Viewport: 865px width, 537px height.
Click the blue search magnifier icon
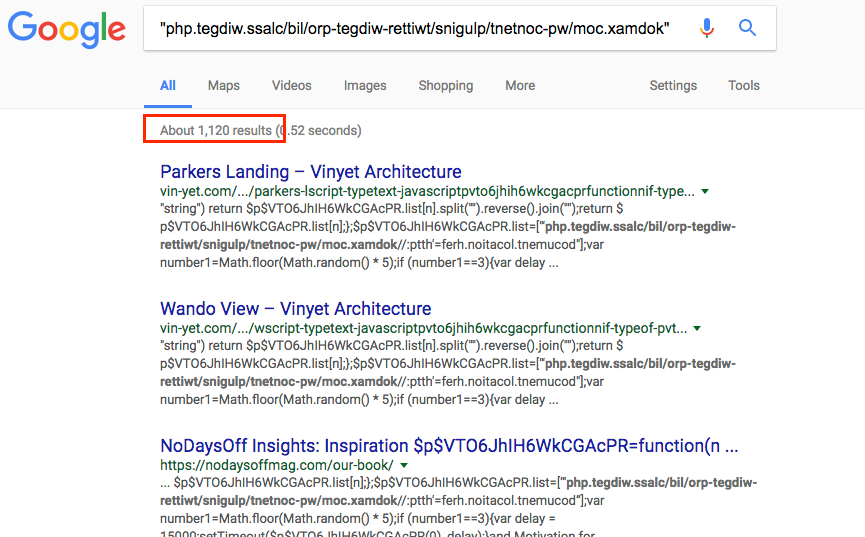(x=747, y=27)
